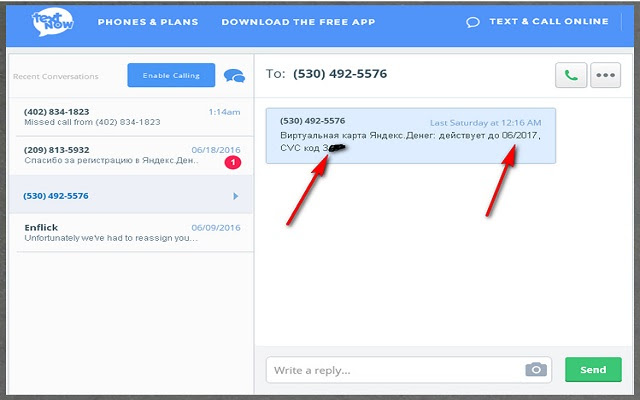Open conversation with (402) 834-1823
The image size is (640, 400).
pyautogui.click(x=131, y=117)
